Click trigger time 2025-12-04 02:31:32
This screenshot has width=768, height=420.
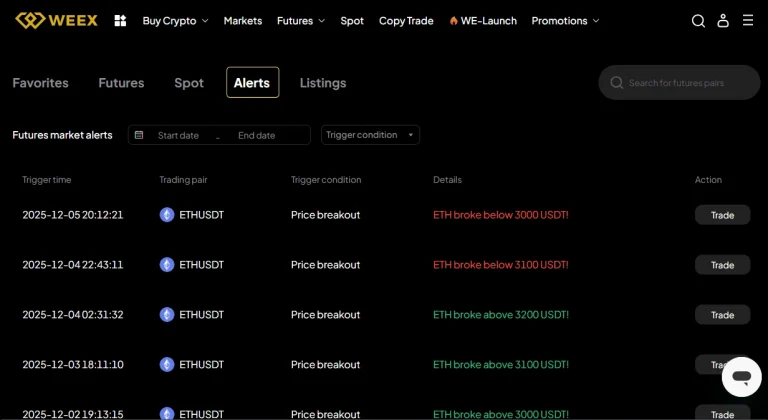tap(72, 315)
